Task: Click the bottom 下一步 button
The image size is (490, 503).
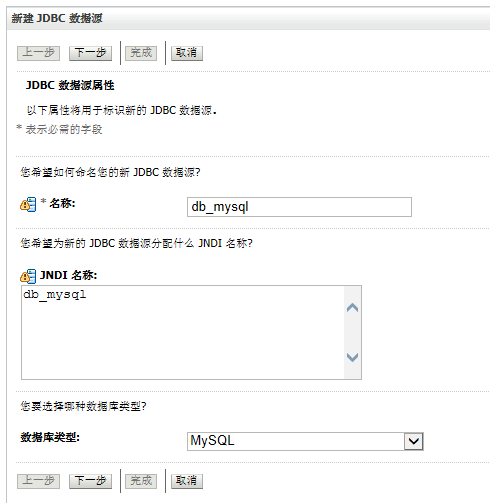Action: 90,481
